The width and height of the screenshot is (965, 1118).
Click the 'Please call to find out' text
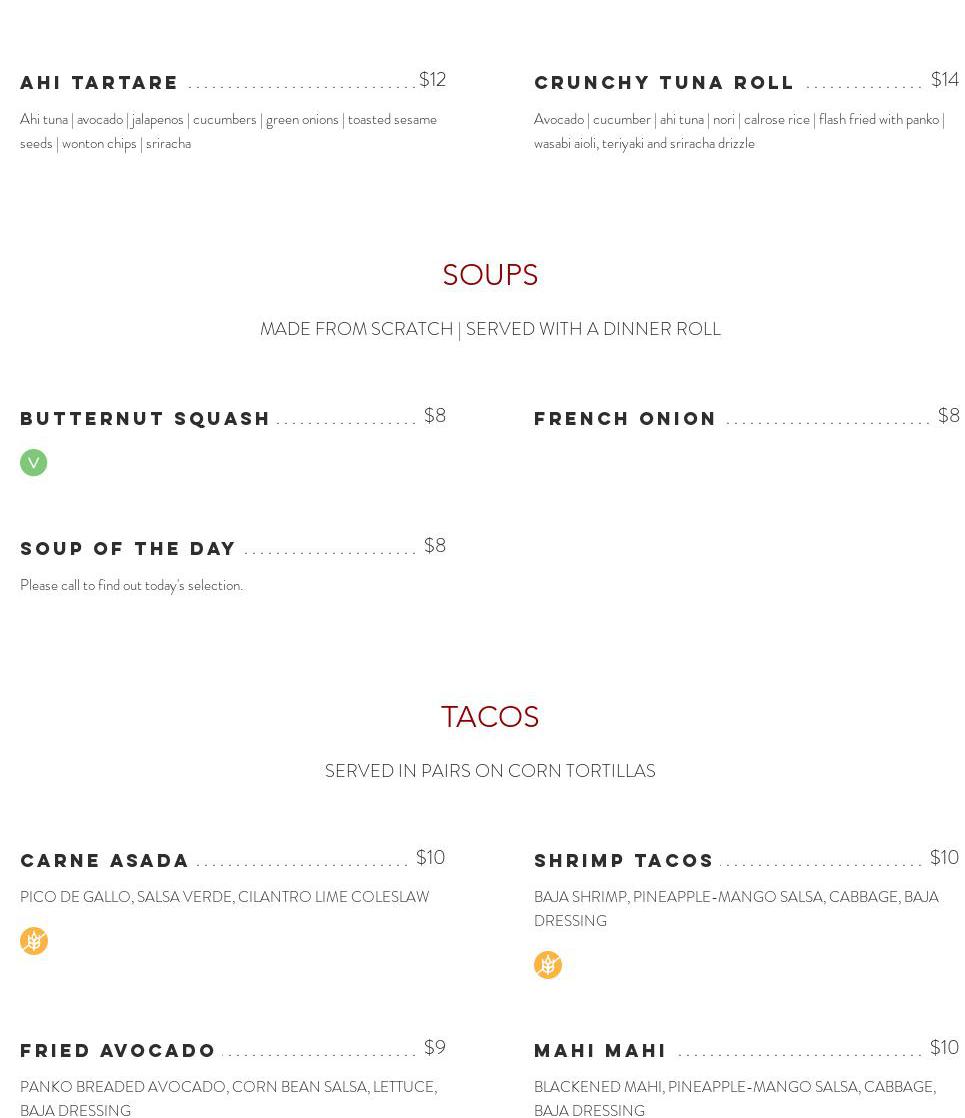(131, 585)
